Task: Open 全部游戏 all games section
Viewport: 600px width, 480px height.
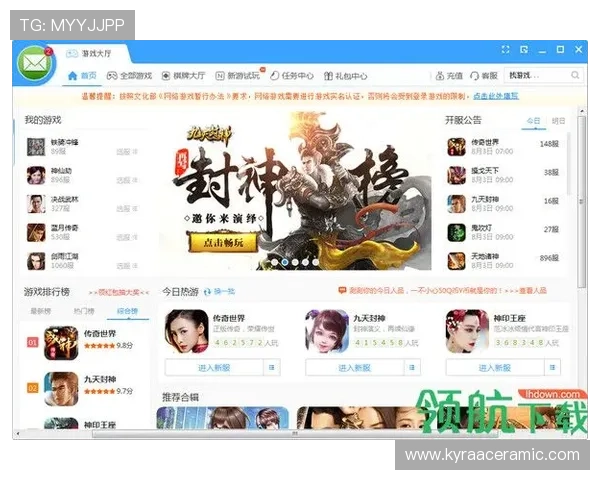Action: 129,76
